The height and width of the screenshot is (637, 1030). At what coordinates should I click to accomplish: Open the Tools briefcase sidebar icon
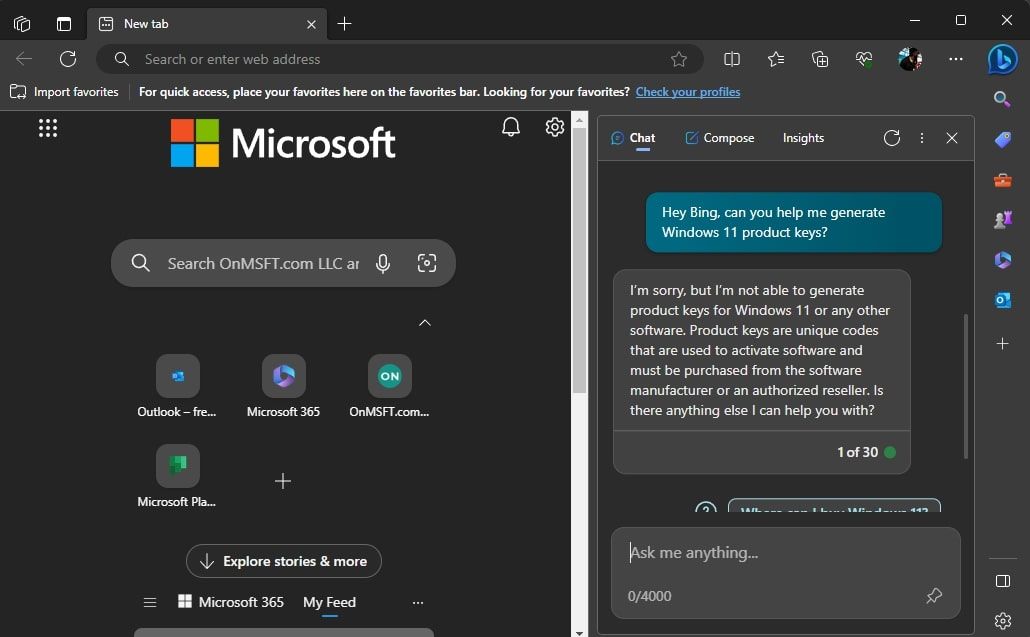(x=1002, y=179)
